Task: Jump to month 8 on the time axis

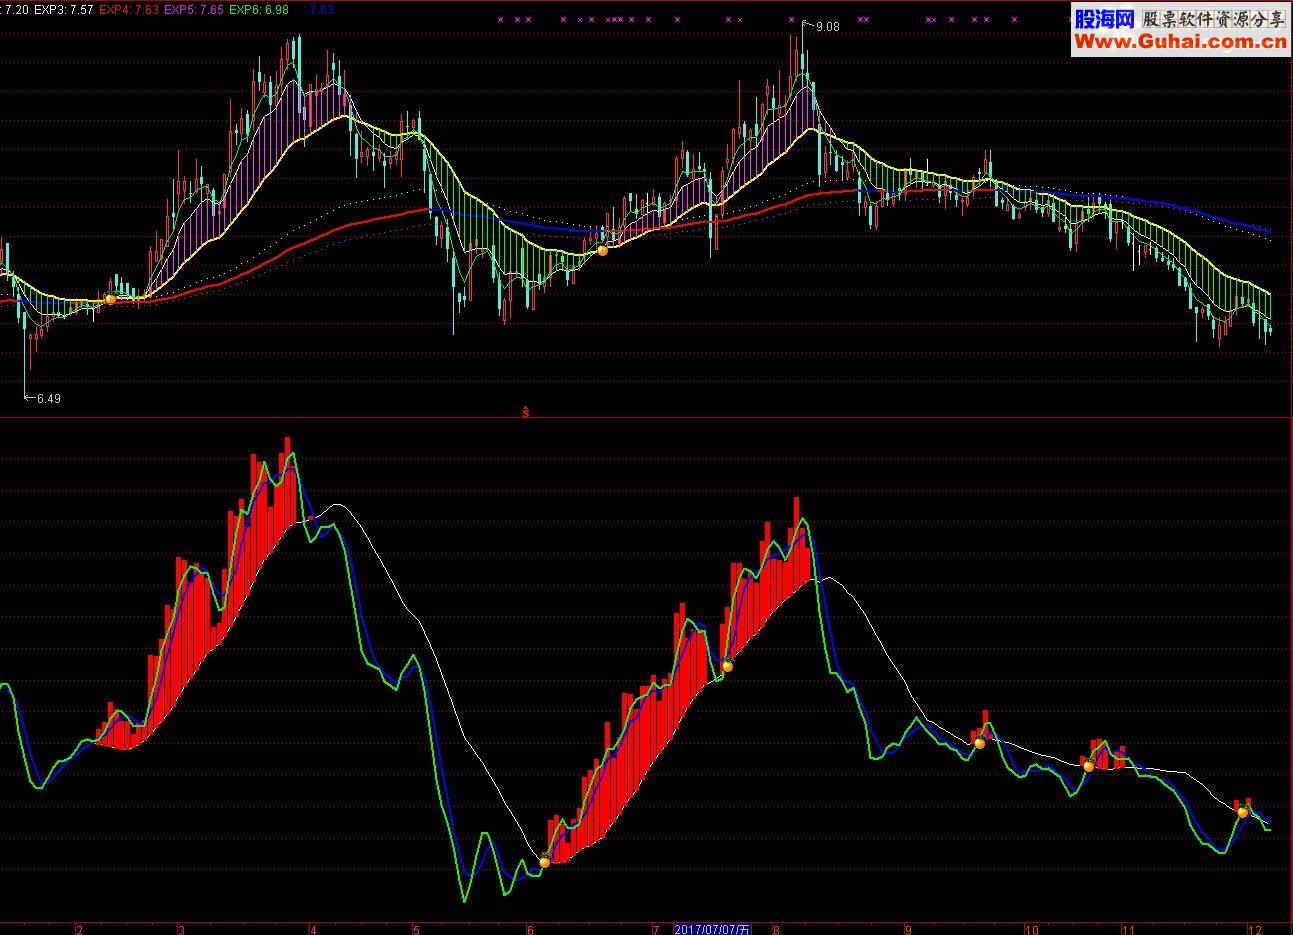Action: point(775,929)
